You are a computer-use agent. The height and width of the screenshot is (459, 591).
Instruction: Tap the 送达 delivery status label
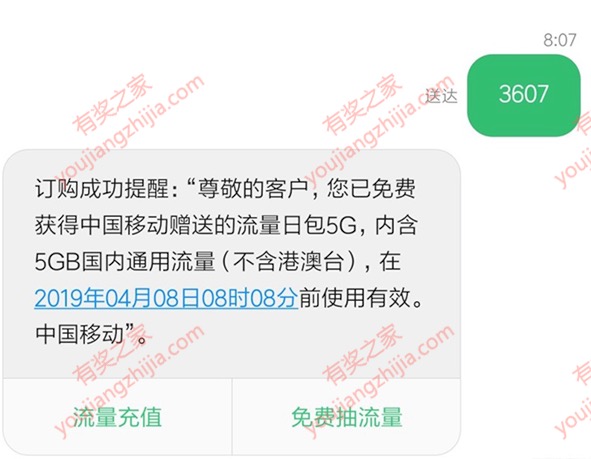coord(441,96)
